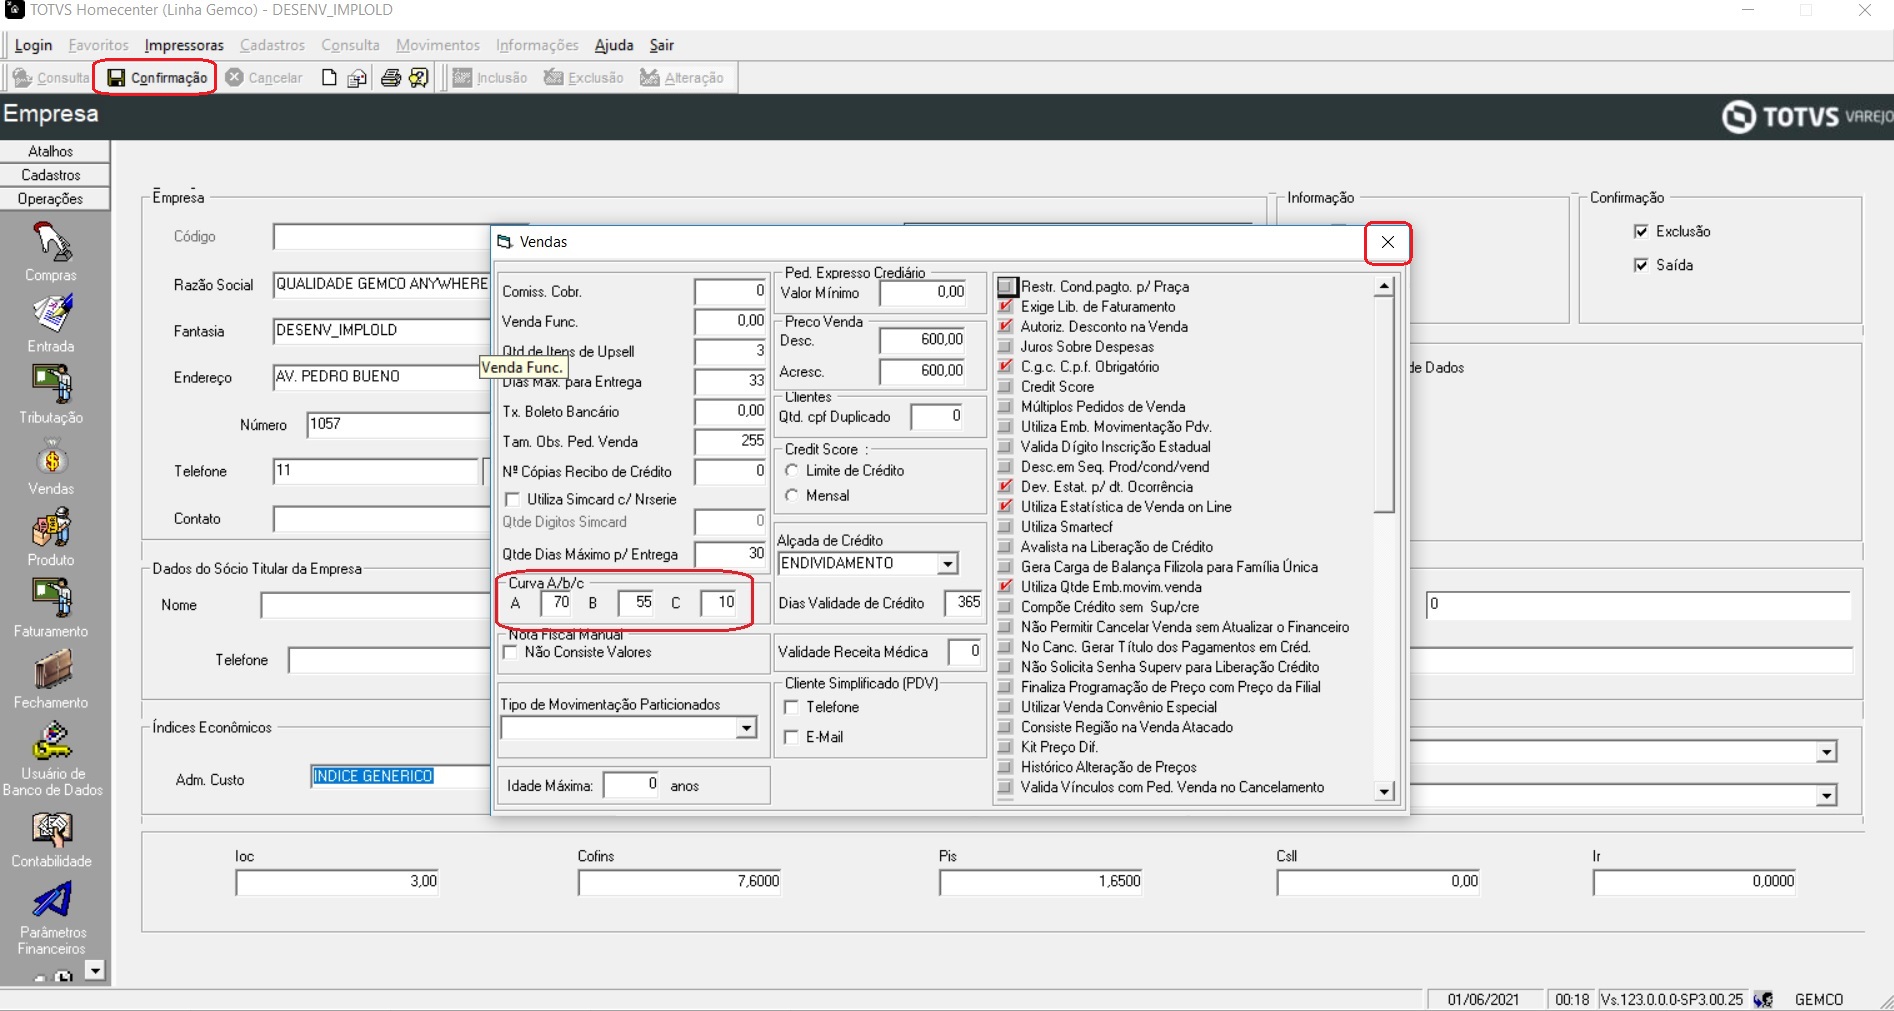
Task: Open Alçada de Crédito ENDIVIDAMENTO dropdown
Action: 947,564
